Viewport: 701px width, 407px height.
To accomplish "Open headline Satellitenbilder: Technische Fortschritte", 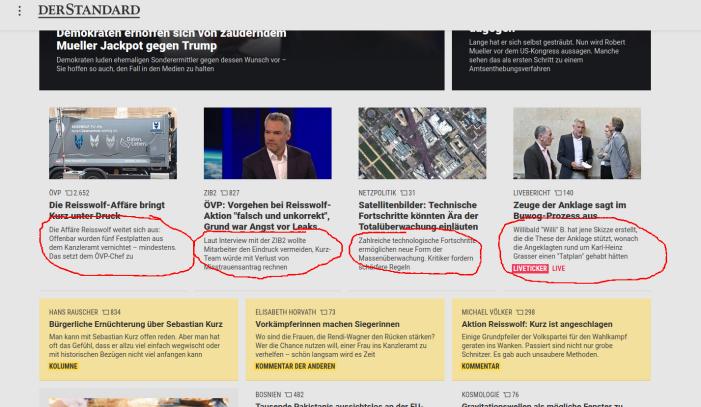I will (x=418, y=216).
